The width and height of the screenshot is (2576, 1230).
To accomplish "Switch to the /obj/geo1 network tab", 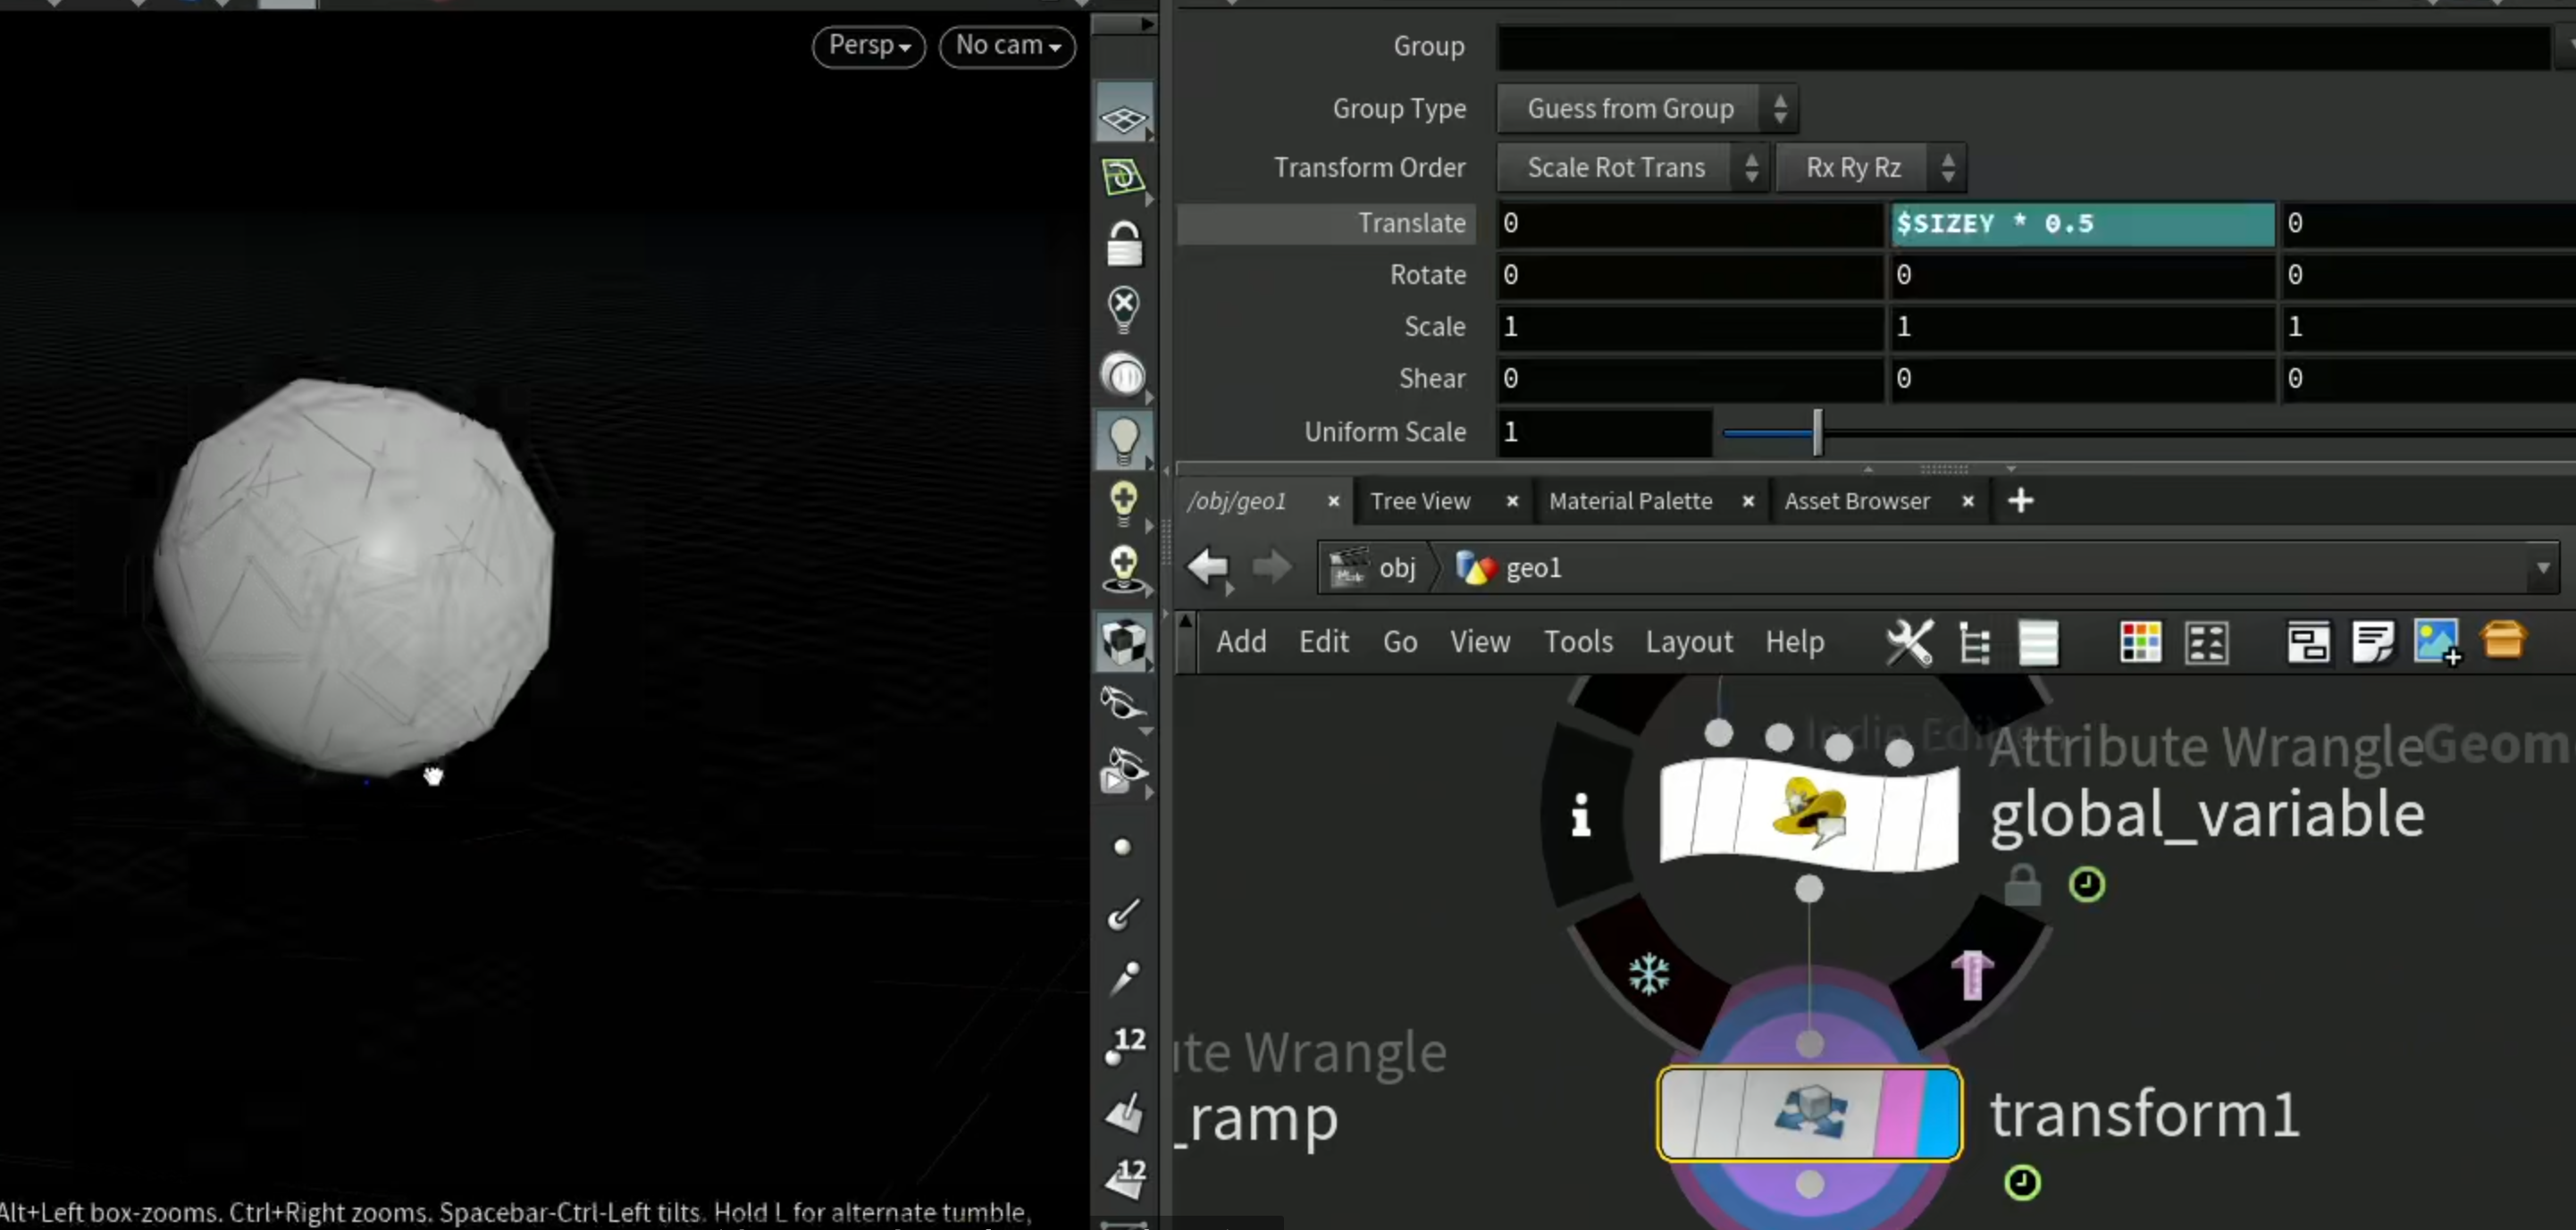I will point(1236,501).
